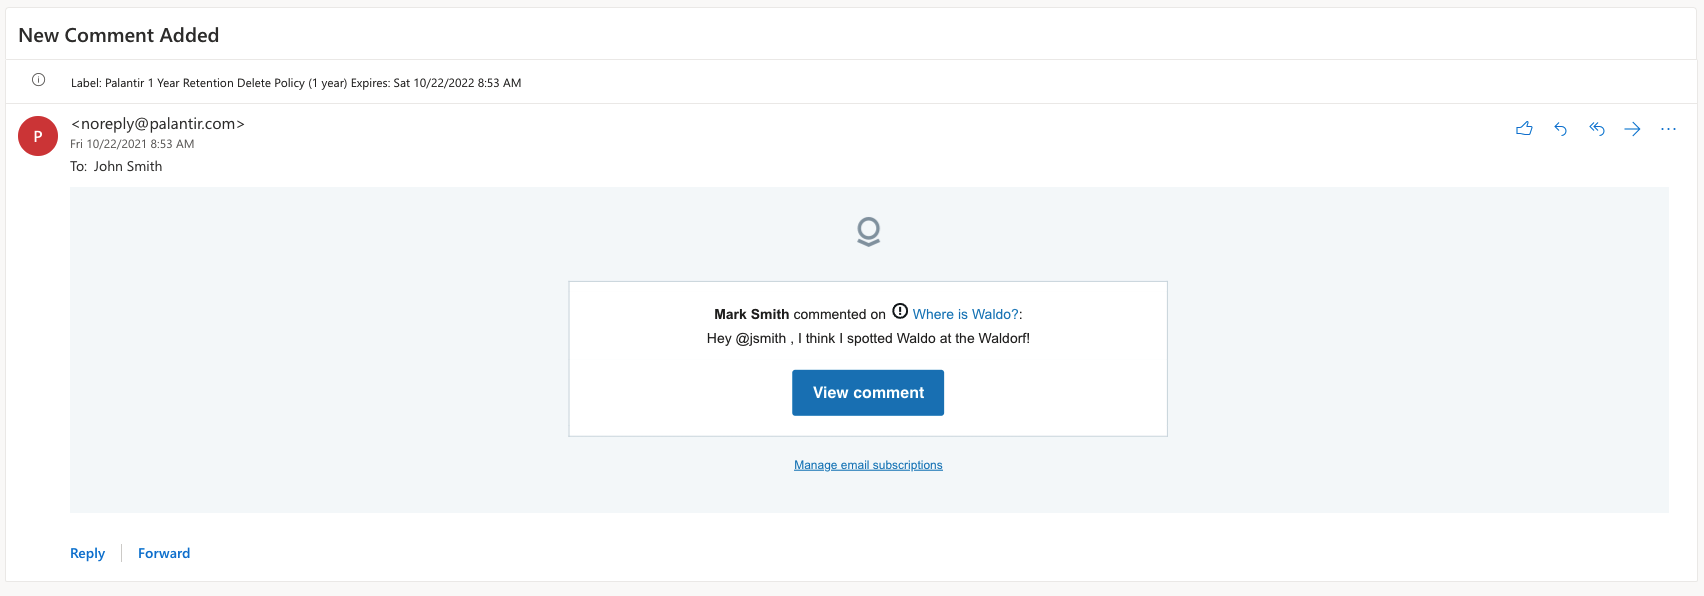Click the red P sender avatar

(x=38, y=136)
